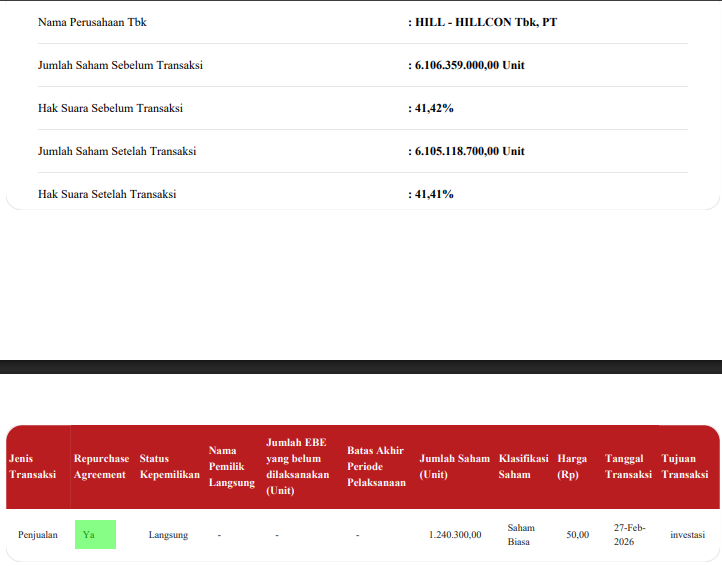Select the 'HILL - HILLCON Tbk, PT' value
Image resolution: width=722 pixels, height=566 pixels.
(x=486, y=22)
